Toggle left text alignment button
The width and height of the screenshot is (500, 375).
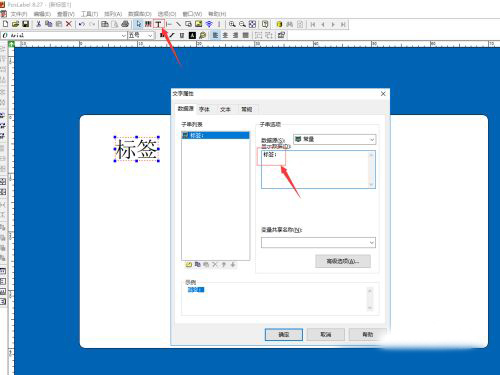(215, 35)
